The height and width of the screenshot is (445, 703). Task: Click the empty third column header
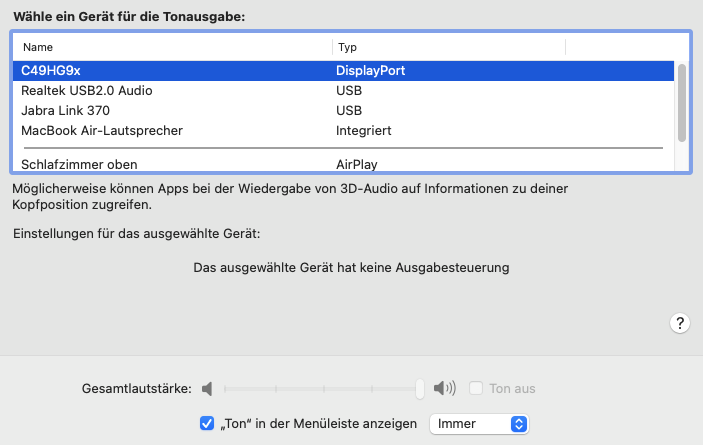[x=620, y=47]
